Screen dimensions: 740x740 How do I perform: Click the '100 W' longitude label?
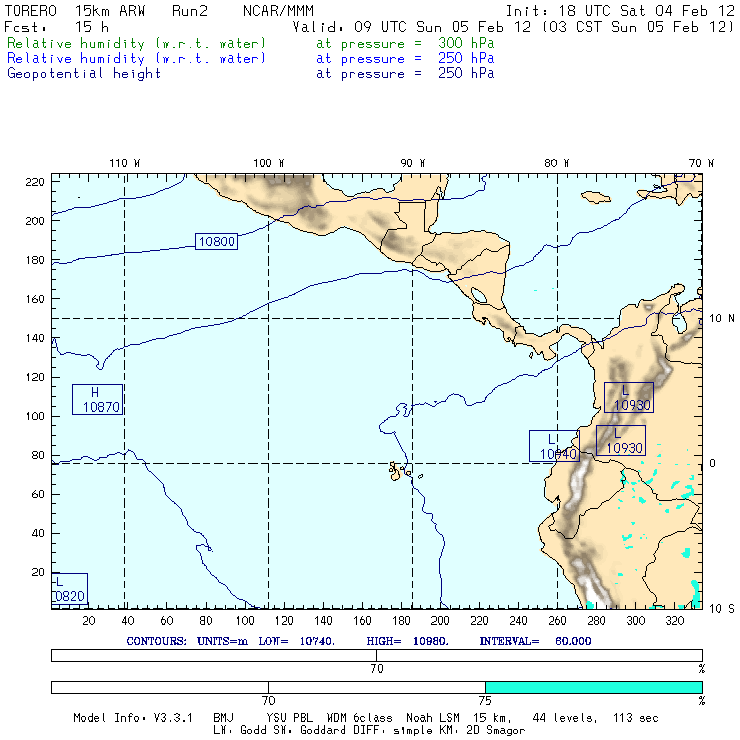[x=269, y=163]
